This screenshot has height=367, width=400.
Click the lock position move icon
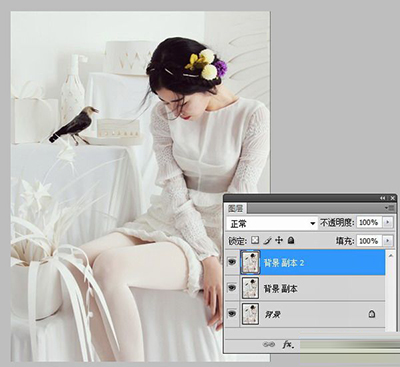coord(279,240)
